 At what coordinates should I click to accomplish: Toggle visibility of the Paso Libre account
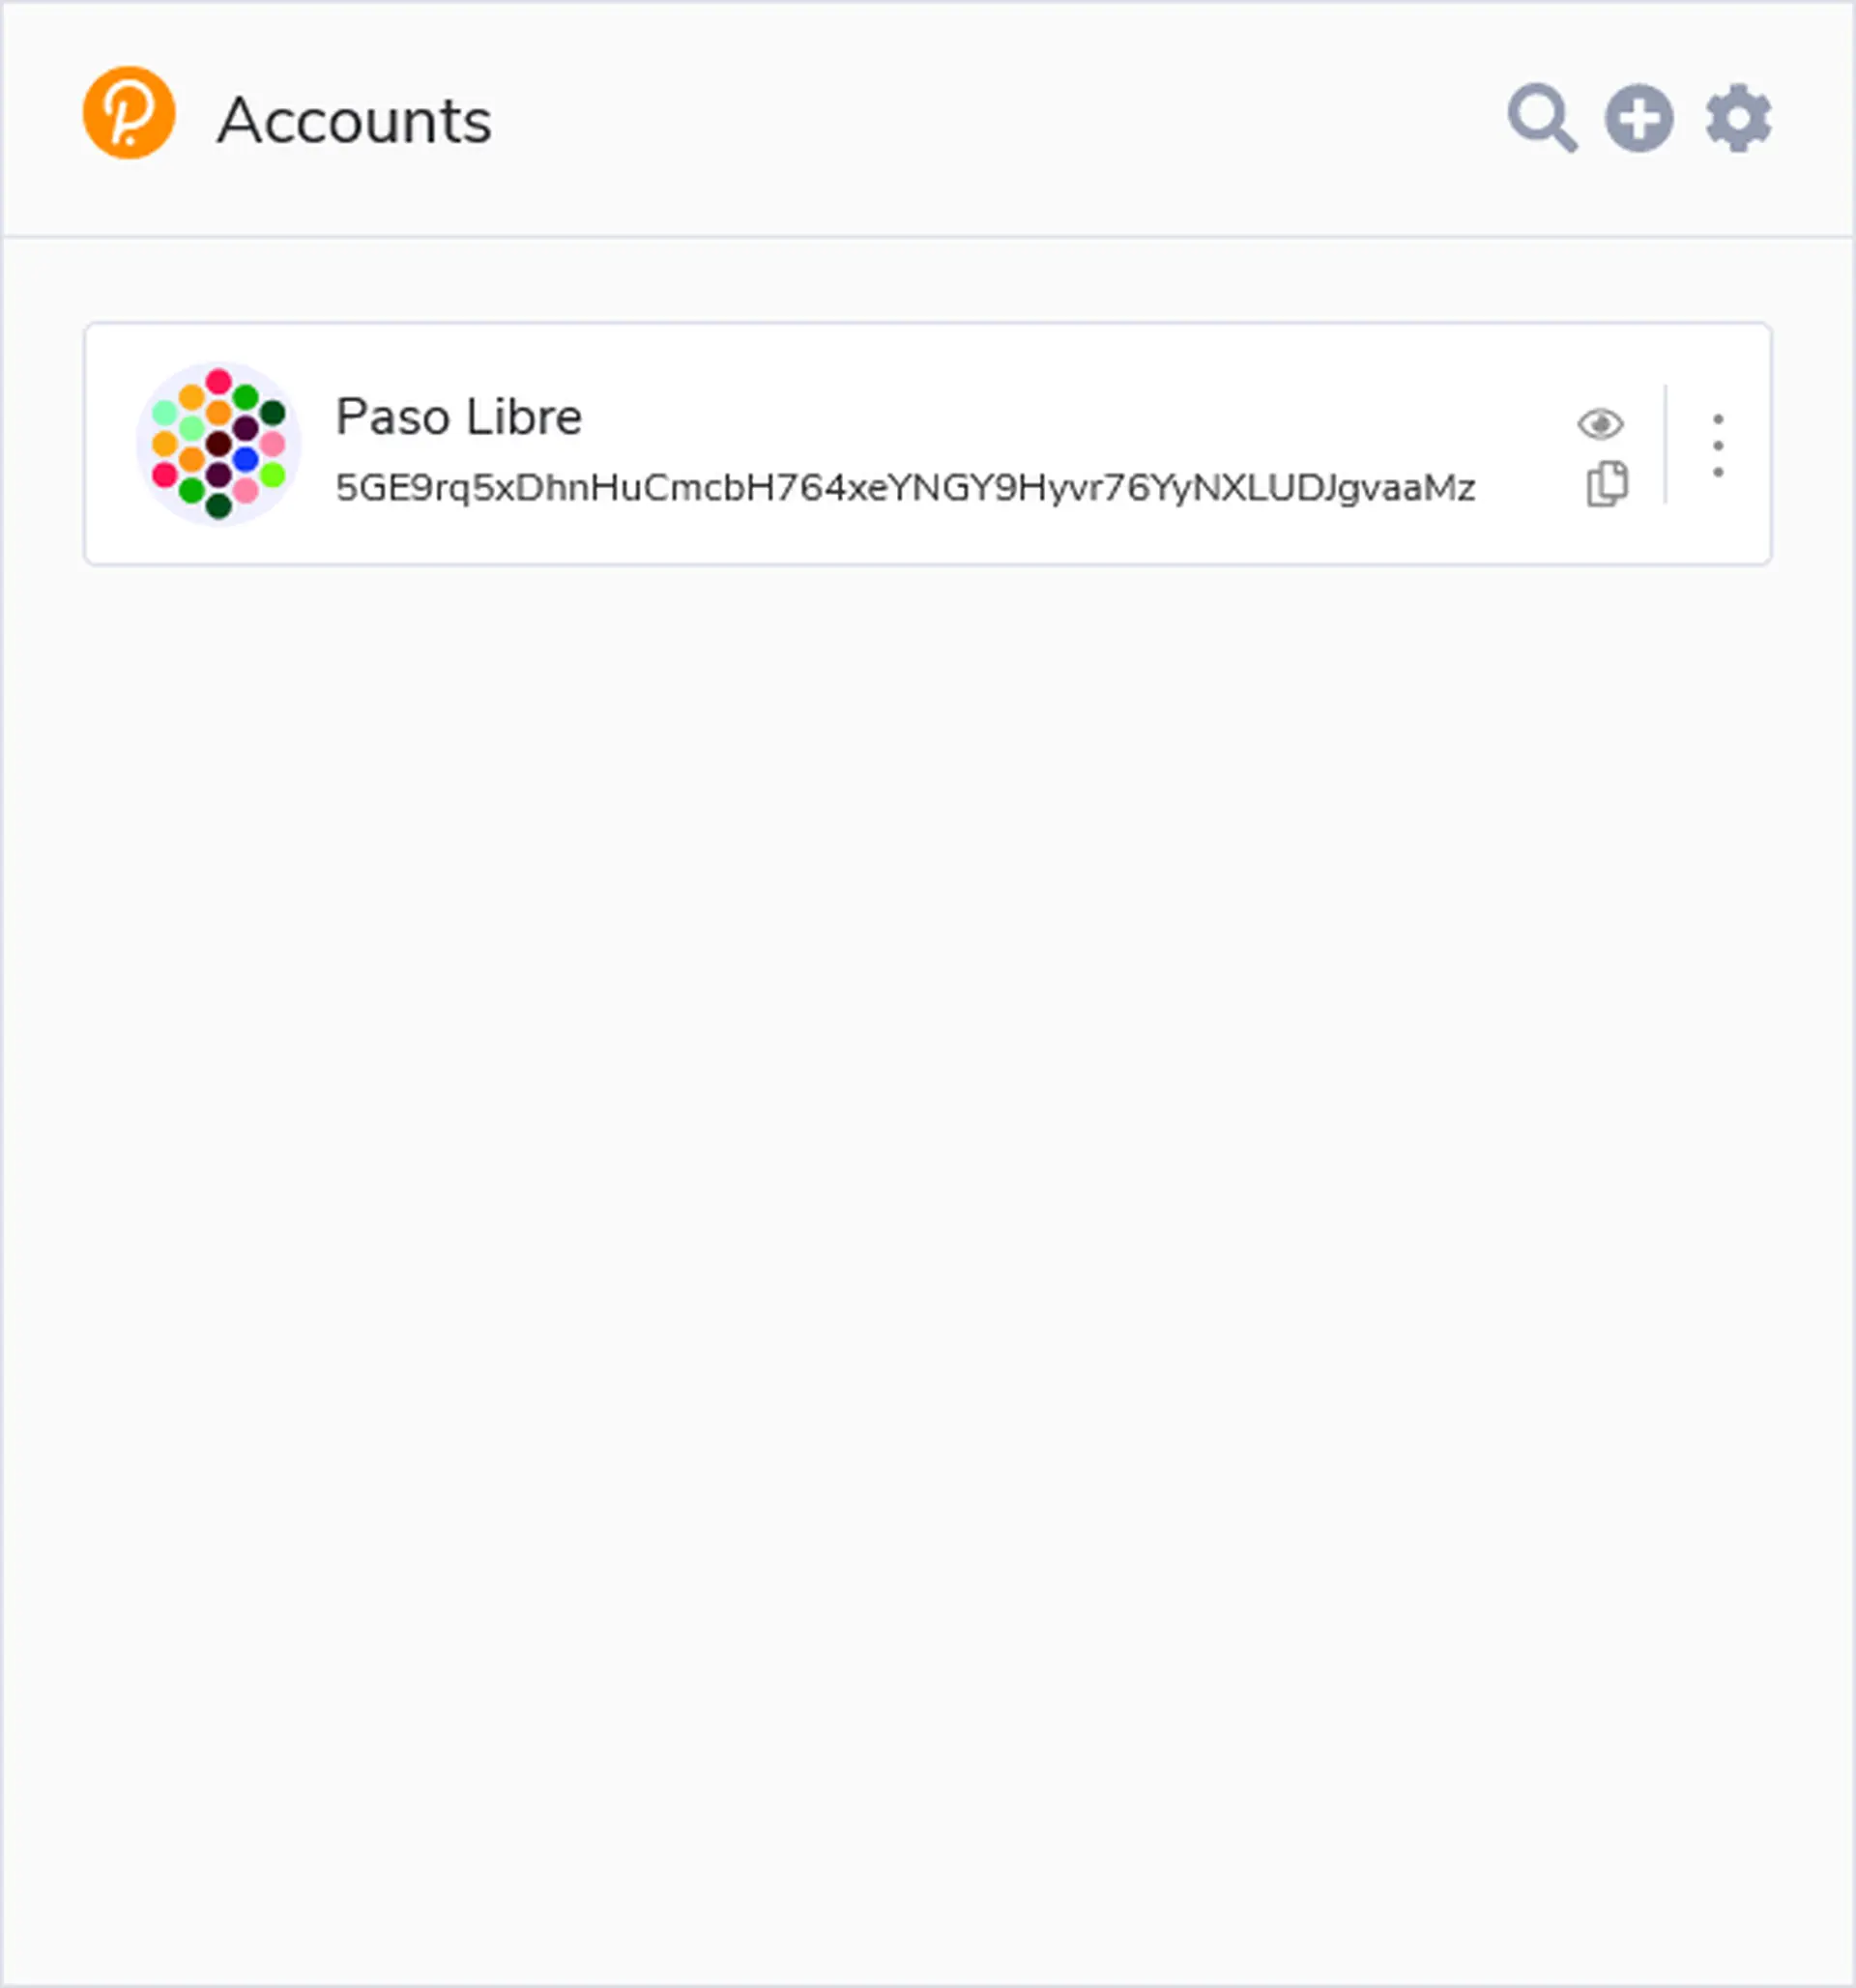[x=1600, y=424]
